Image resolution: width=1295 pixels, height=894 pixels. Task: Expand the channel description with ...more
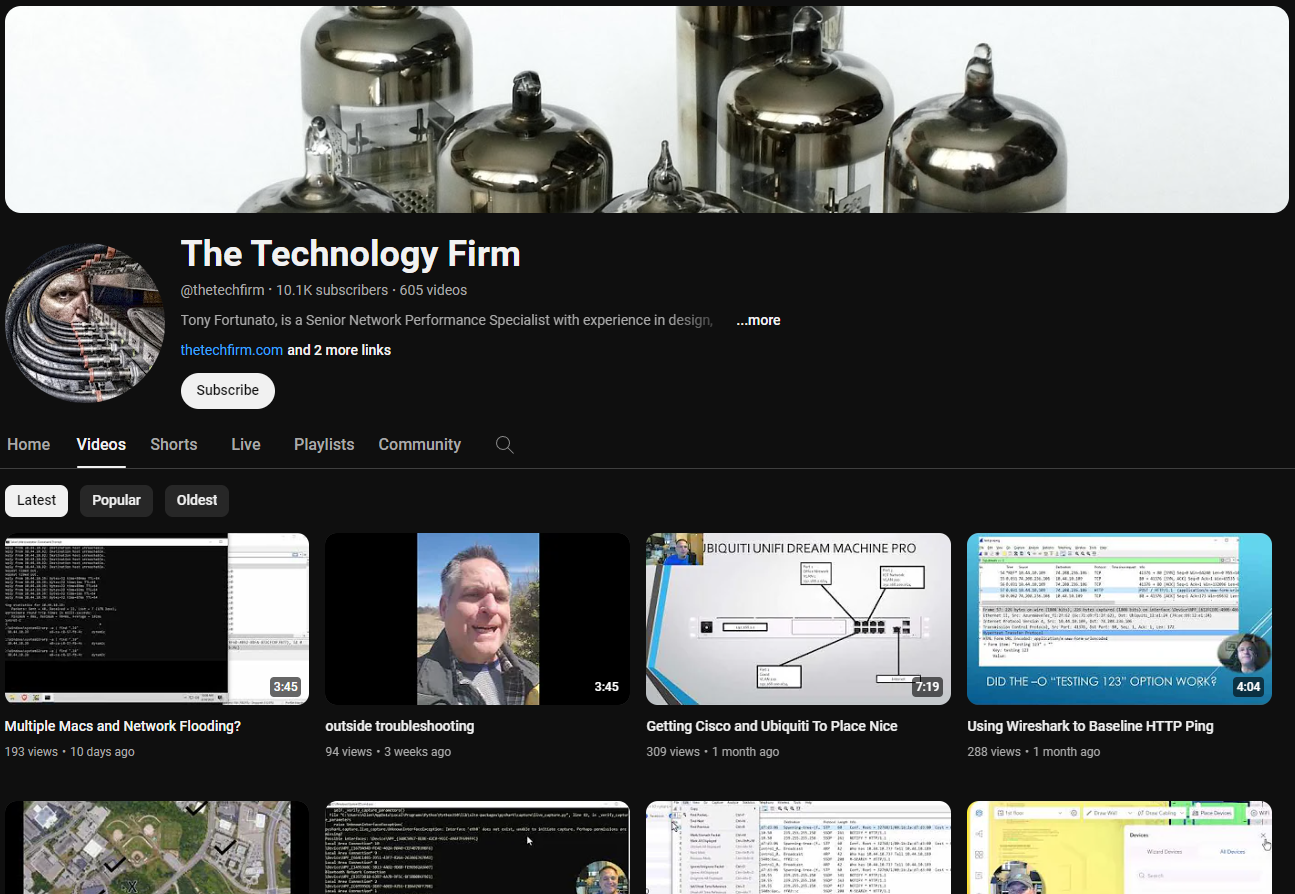pos(757,320)
